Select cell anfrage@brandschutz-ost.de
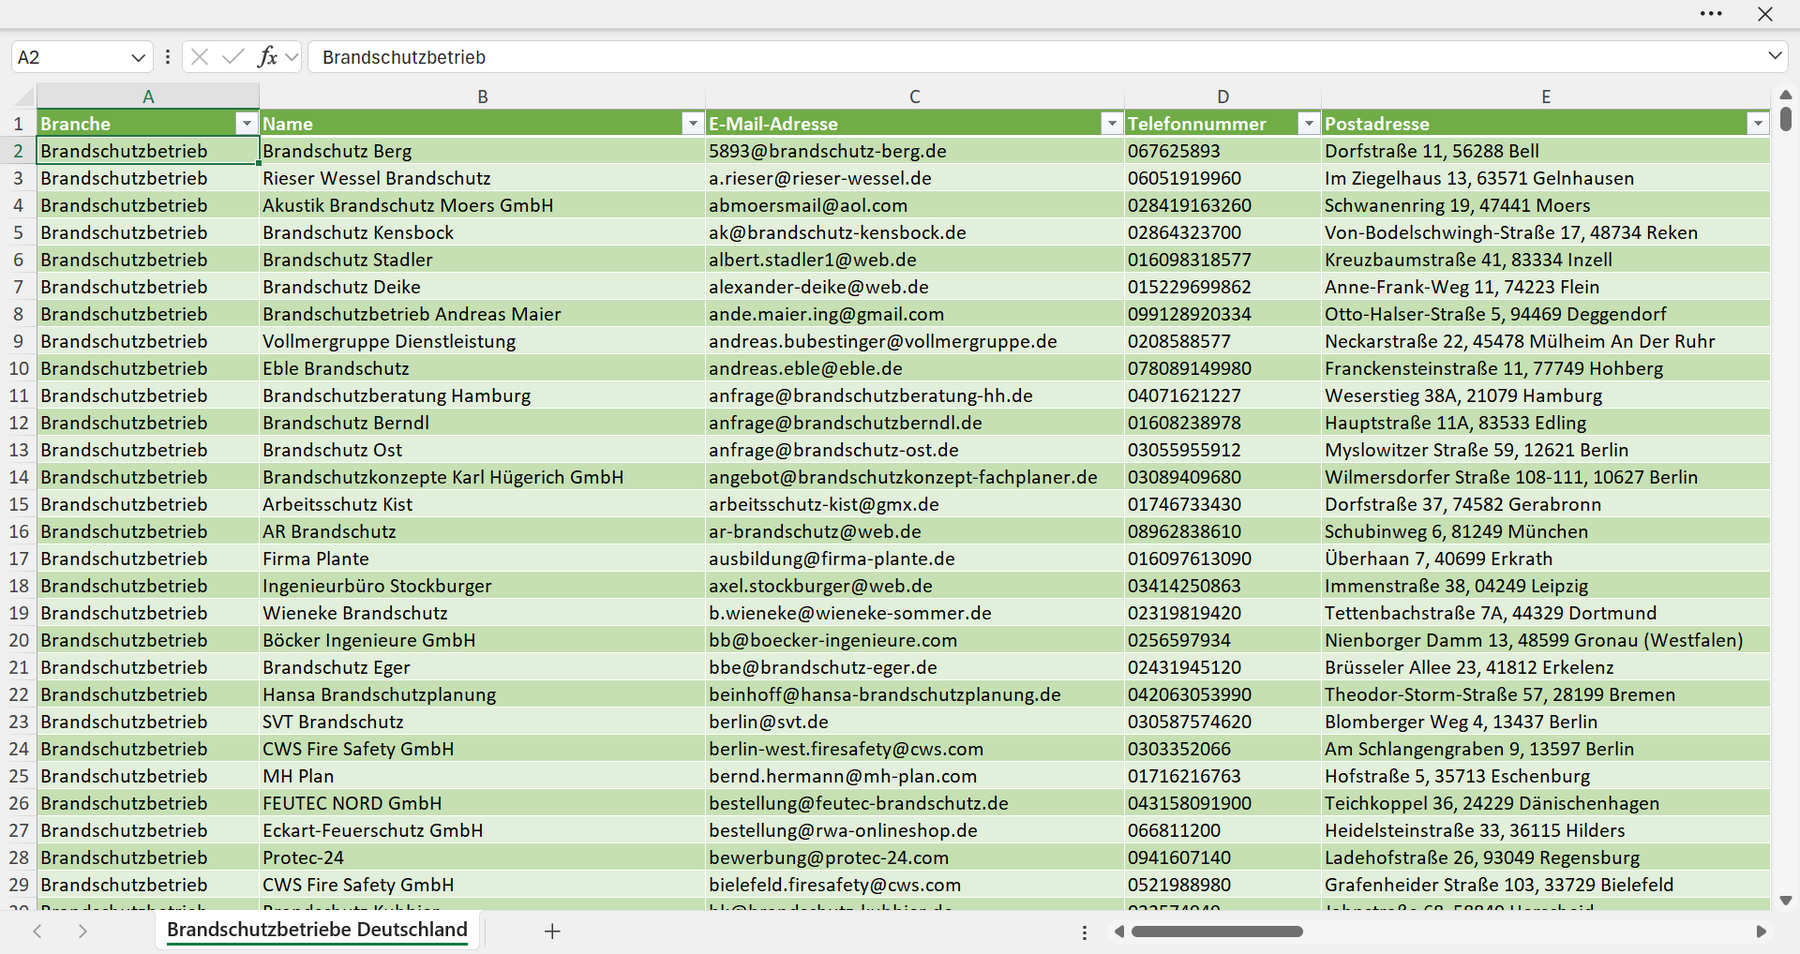The image size is (1800, 954). 914,450
